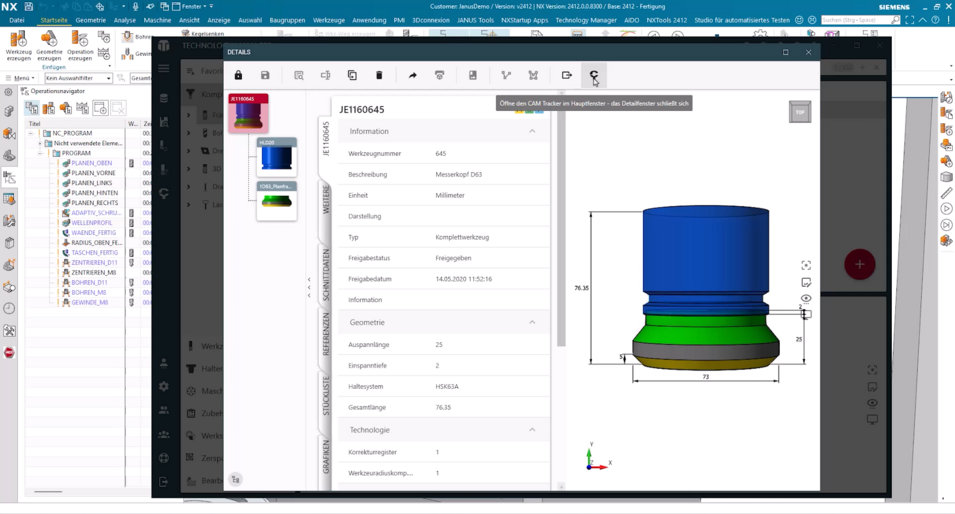Click the hamburger menu in Technology Manager sidebar
955x514 pixels.
(x=164, y=68)
